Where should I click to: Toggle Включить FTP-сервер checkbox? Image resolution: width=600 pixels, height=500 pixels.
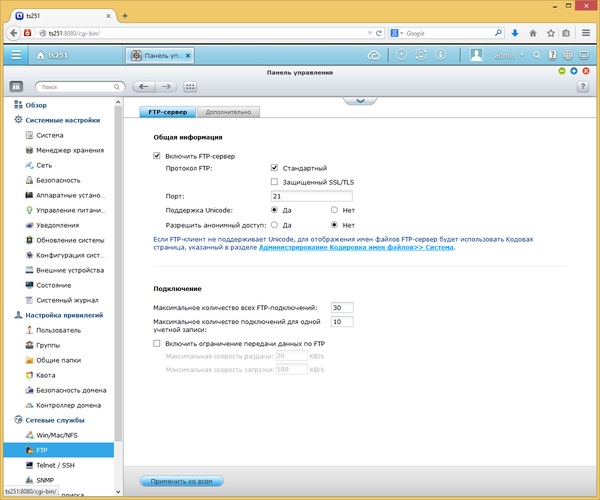point(157,156)
